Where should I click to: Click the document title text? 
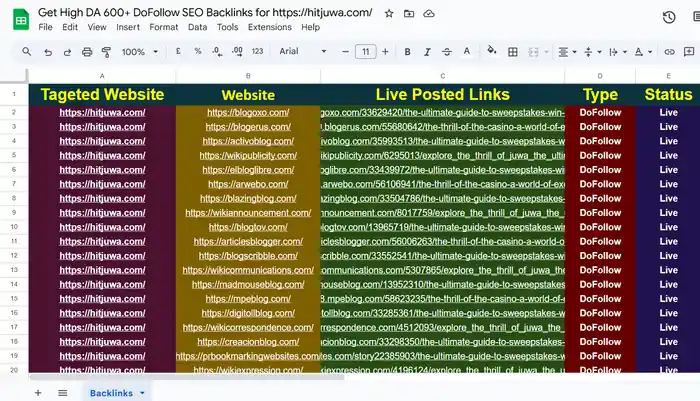pos(205,13)
